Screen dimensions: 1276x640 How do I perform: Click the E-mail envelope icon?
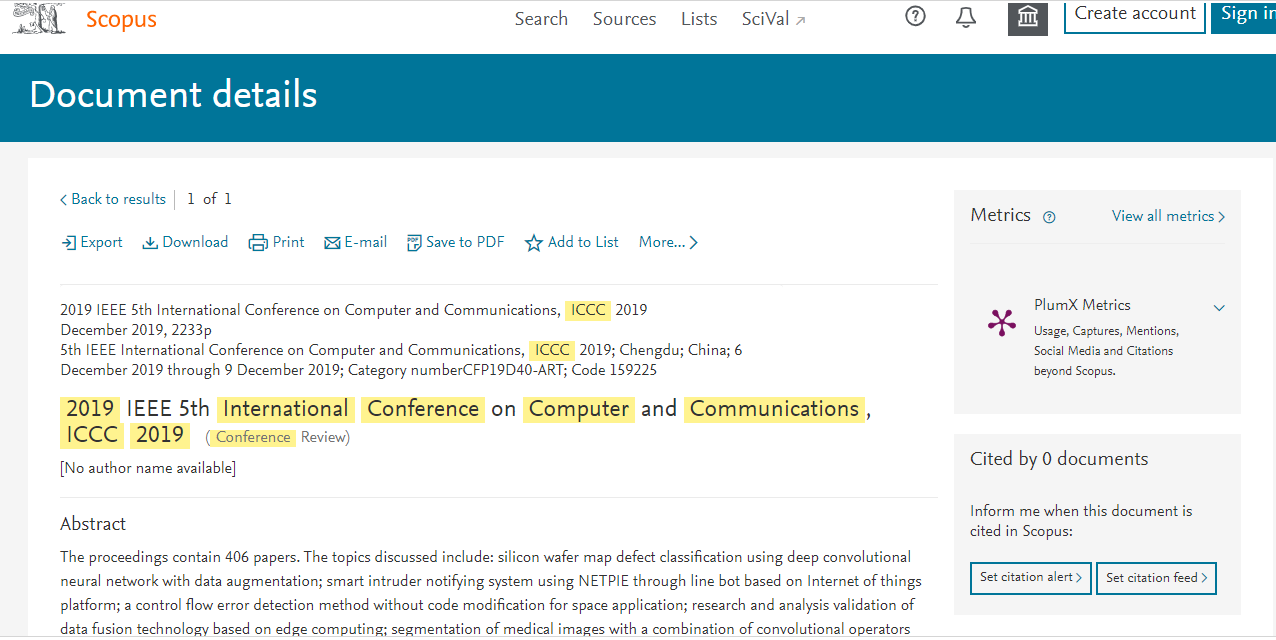[332, 243]
